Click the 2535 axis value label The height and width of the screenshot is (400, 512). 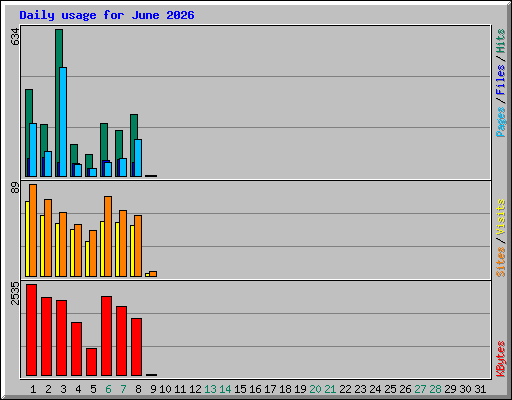pos(15,293)
